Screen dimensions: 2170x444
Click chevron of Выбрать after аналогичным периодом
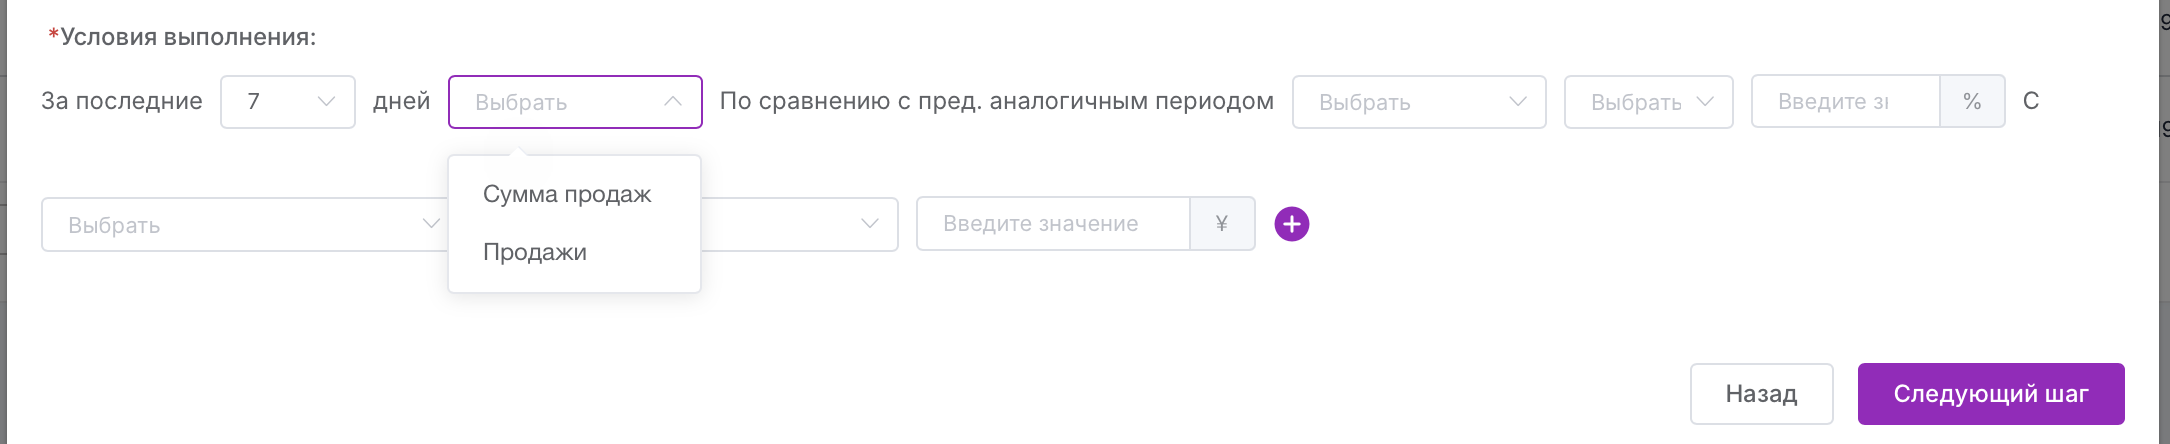pyautogui.click(x=1517, y=101)
